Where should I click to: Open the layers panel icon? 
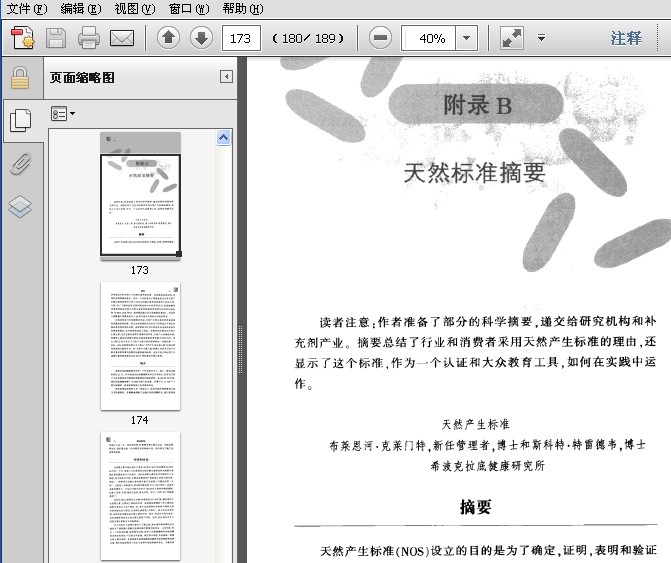[20, 206]
